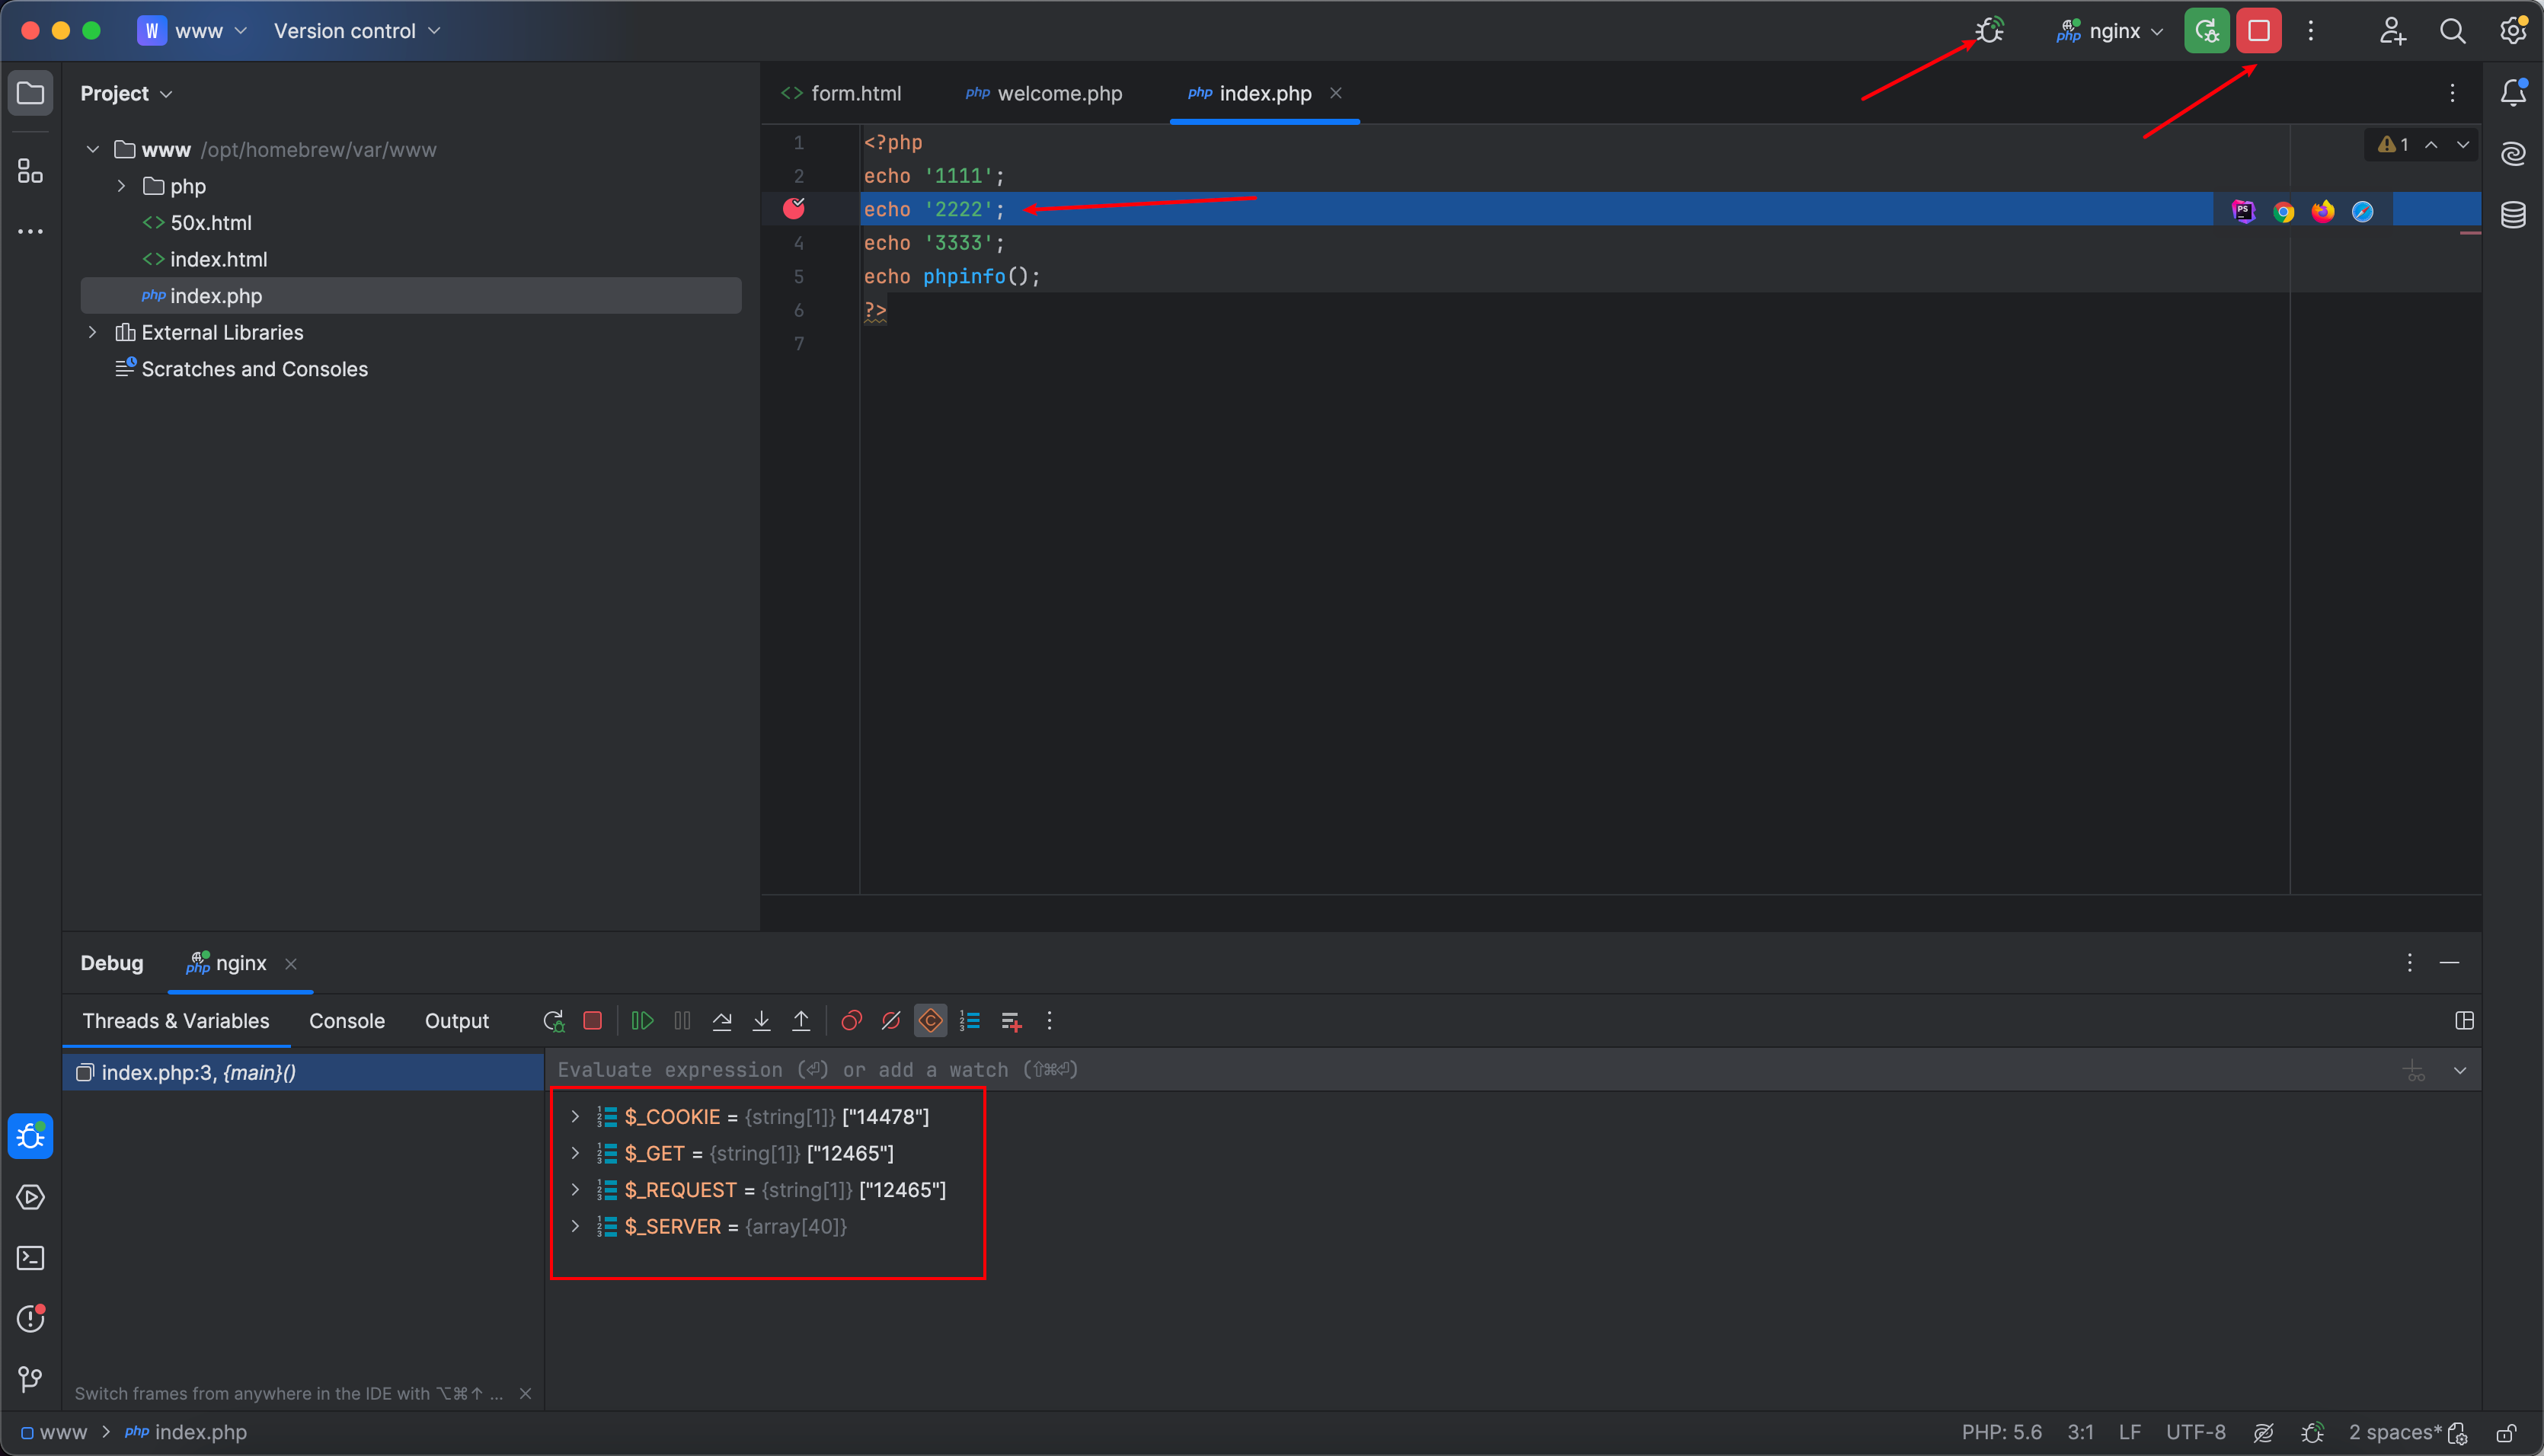Image resolution: width=2544 pixels, height=1456 pixels.
Task: Open the Services tool window icon
Action: [x=30, y=1197]
